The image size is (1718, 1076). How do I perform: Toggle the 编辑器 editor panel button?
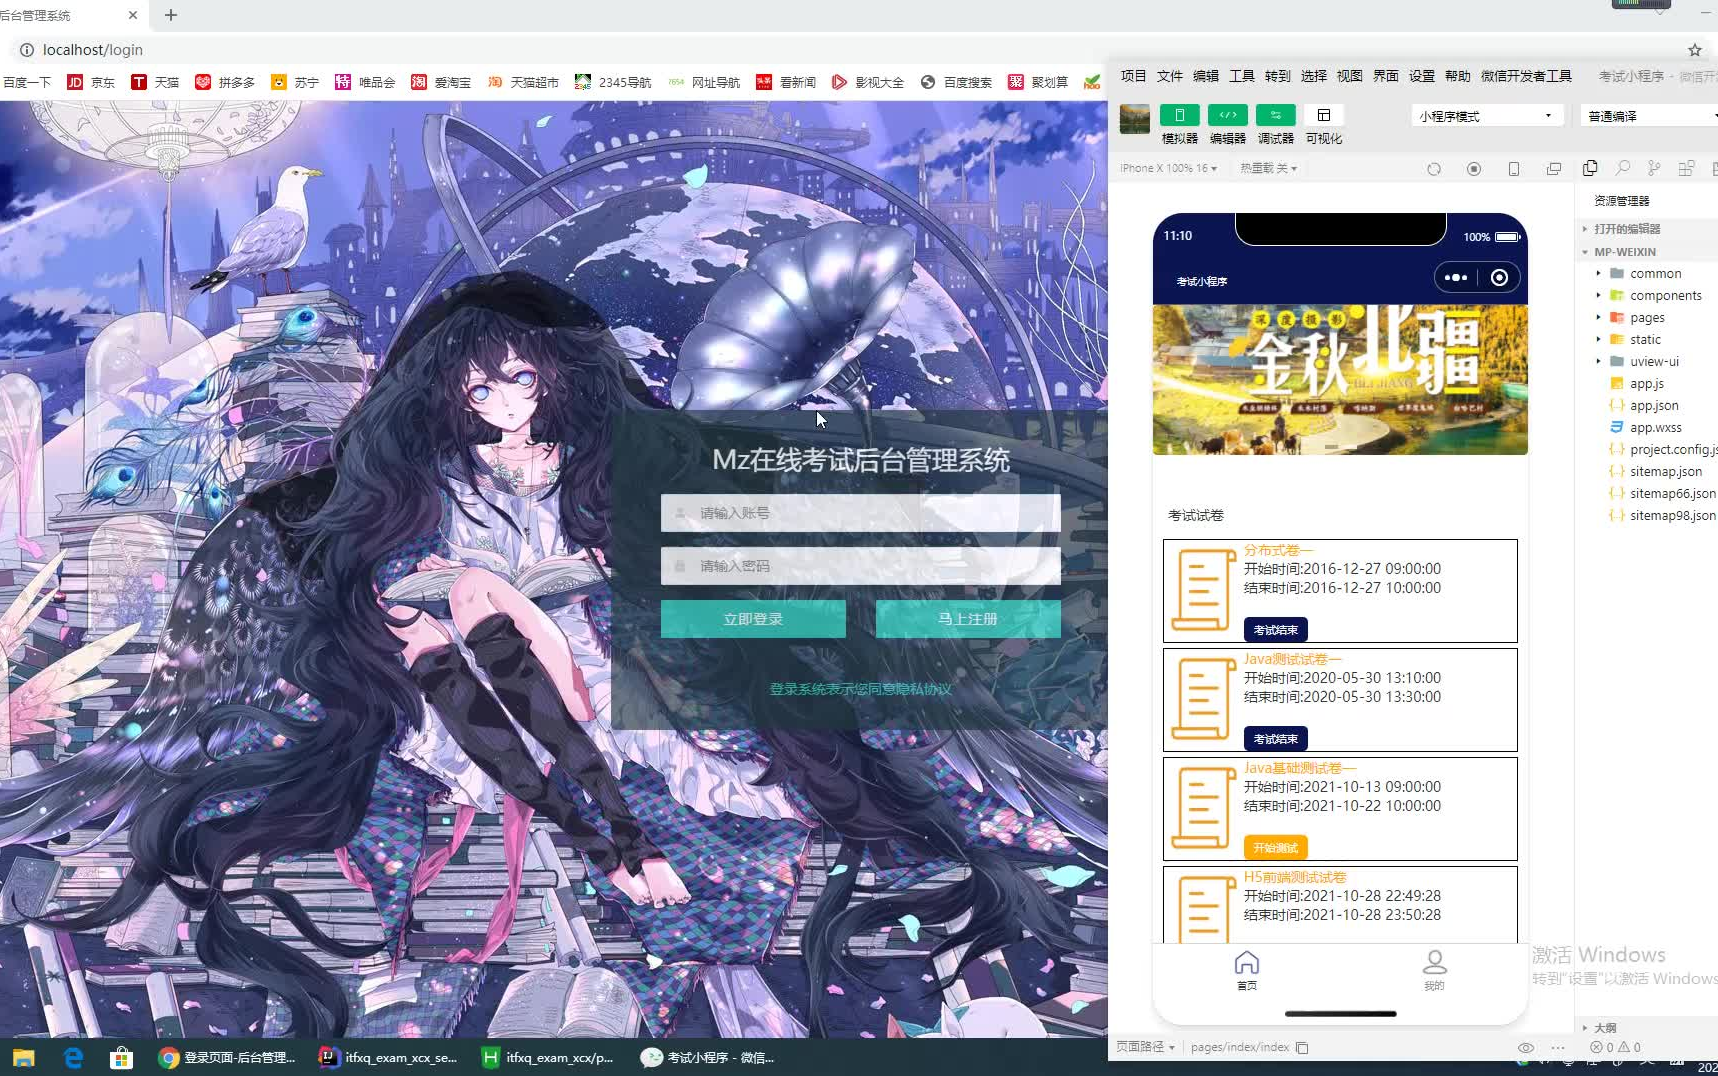point(1227,115)
